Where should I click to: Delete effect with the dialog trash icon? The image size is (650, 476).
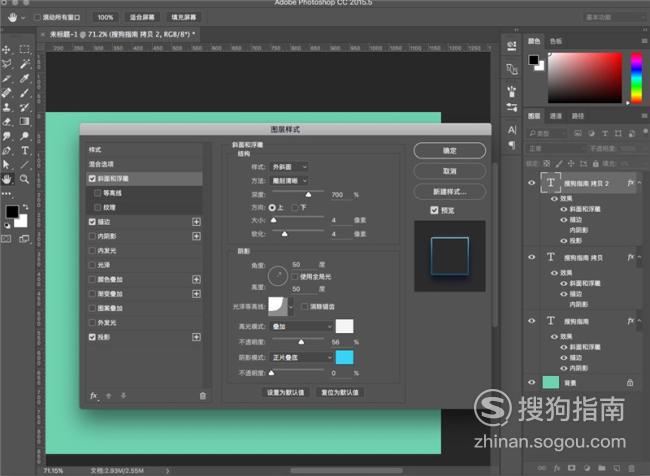(x=203, y=396)
